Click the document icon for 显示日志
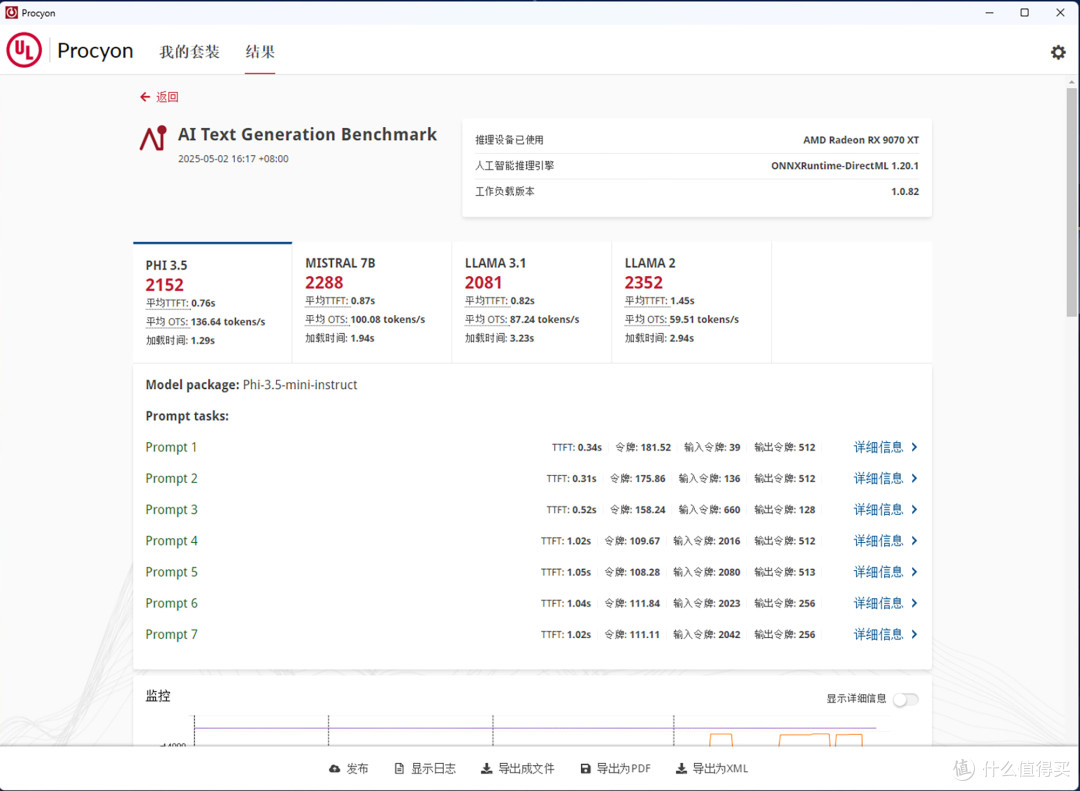Image resolution: width=1080 pixels, height=791 pixels. click(399, 768)
